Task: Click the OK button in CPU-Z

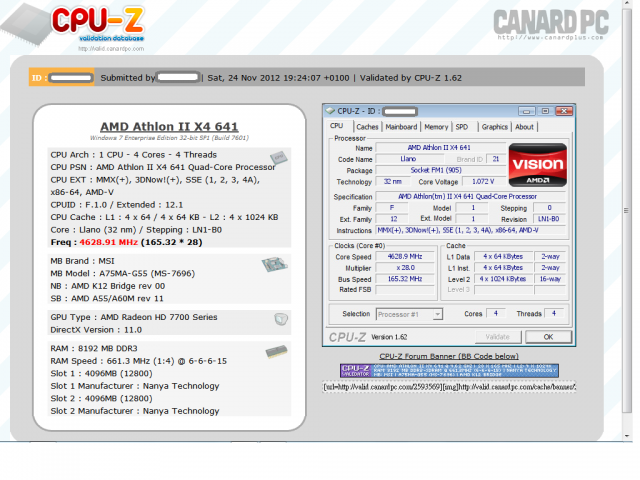Action: 548,337
